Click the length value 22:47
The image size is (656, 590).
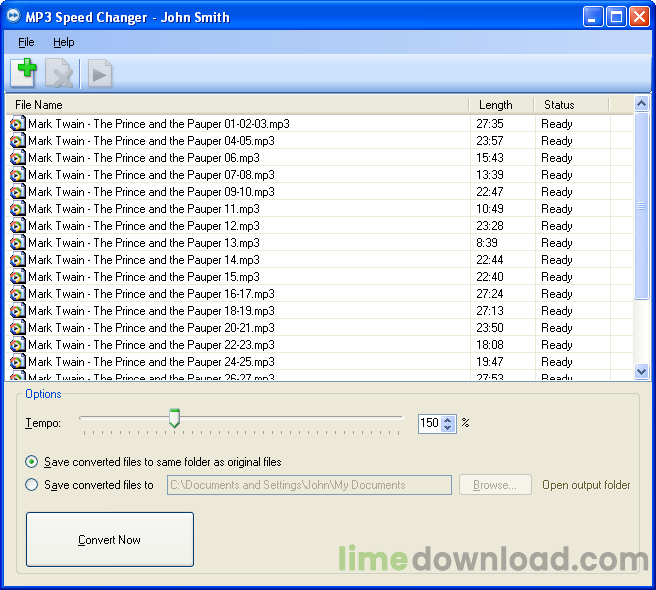(x=490, y=192)
